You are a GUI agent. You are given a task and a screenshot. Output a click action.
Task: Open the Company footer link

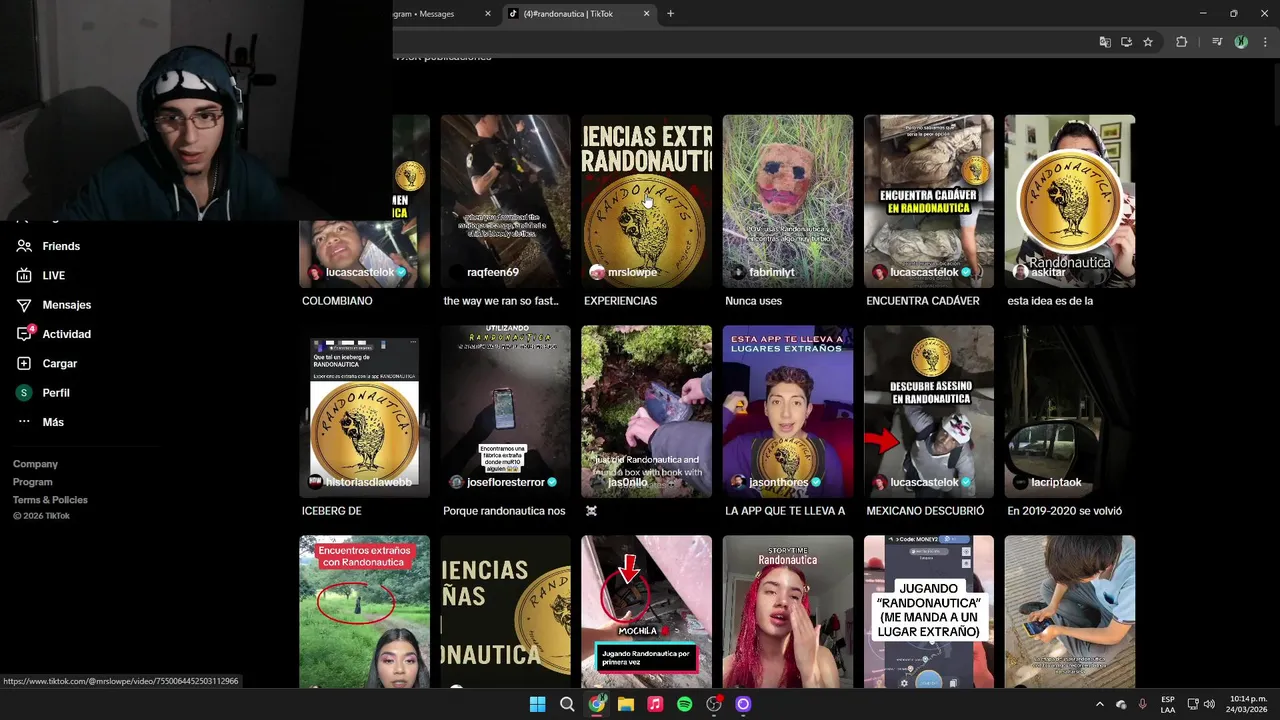pyautogui.click(x=35, y=464)
